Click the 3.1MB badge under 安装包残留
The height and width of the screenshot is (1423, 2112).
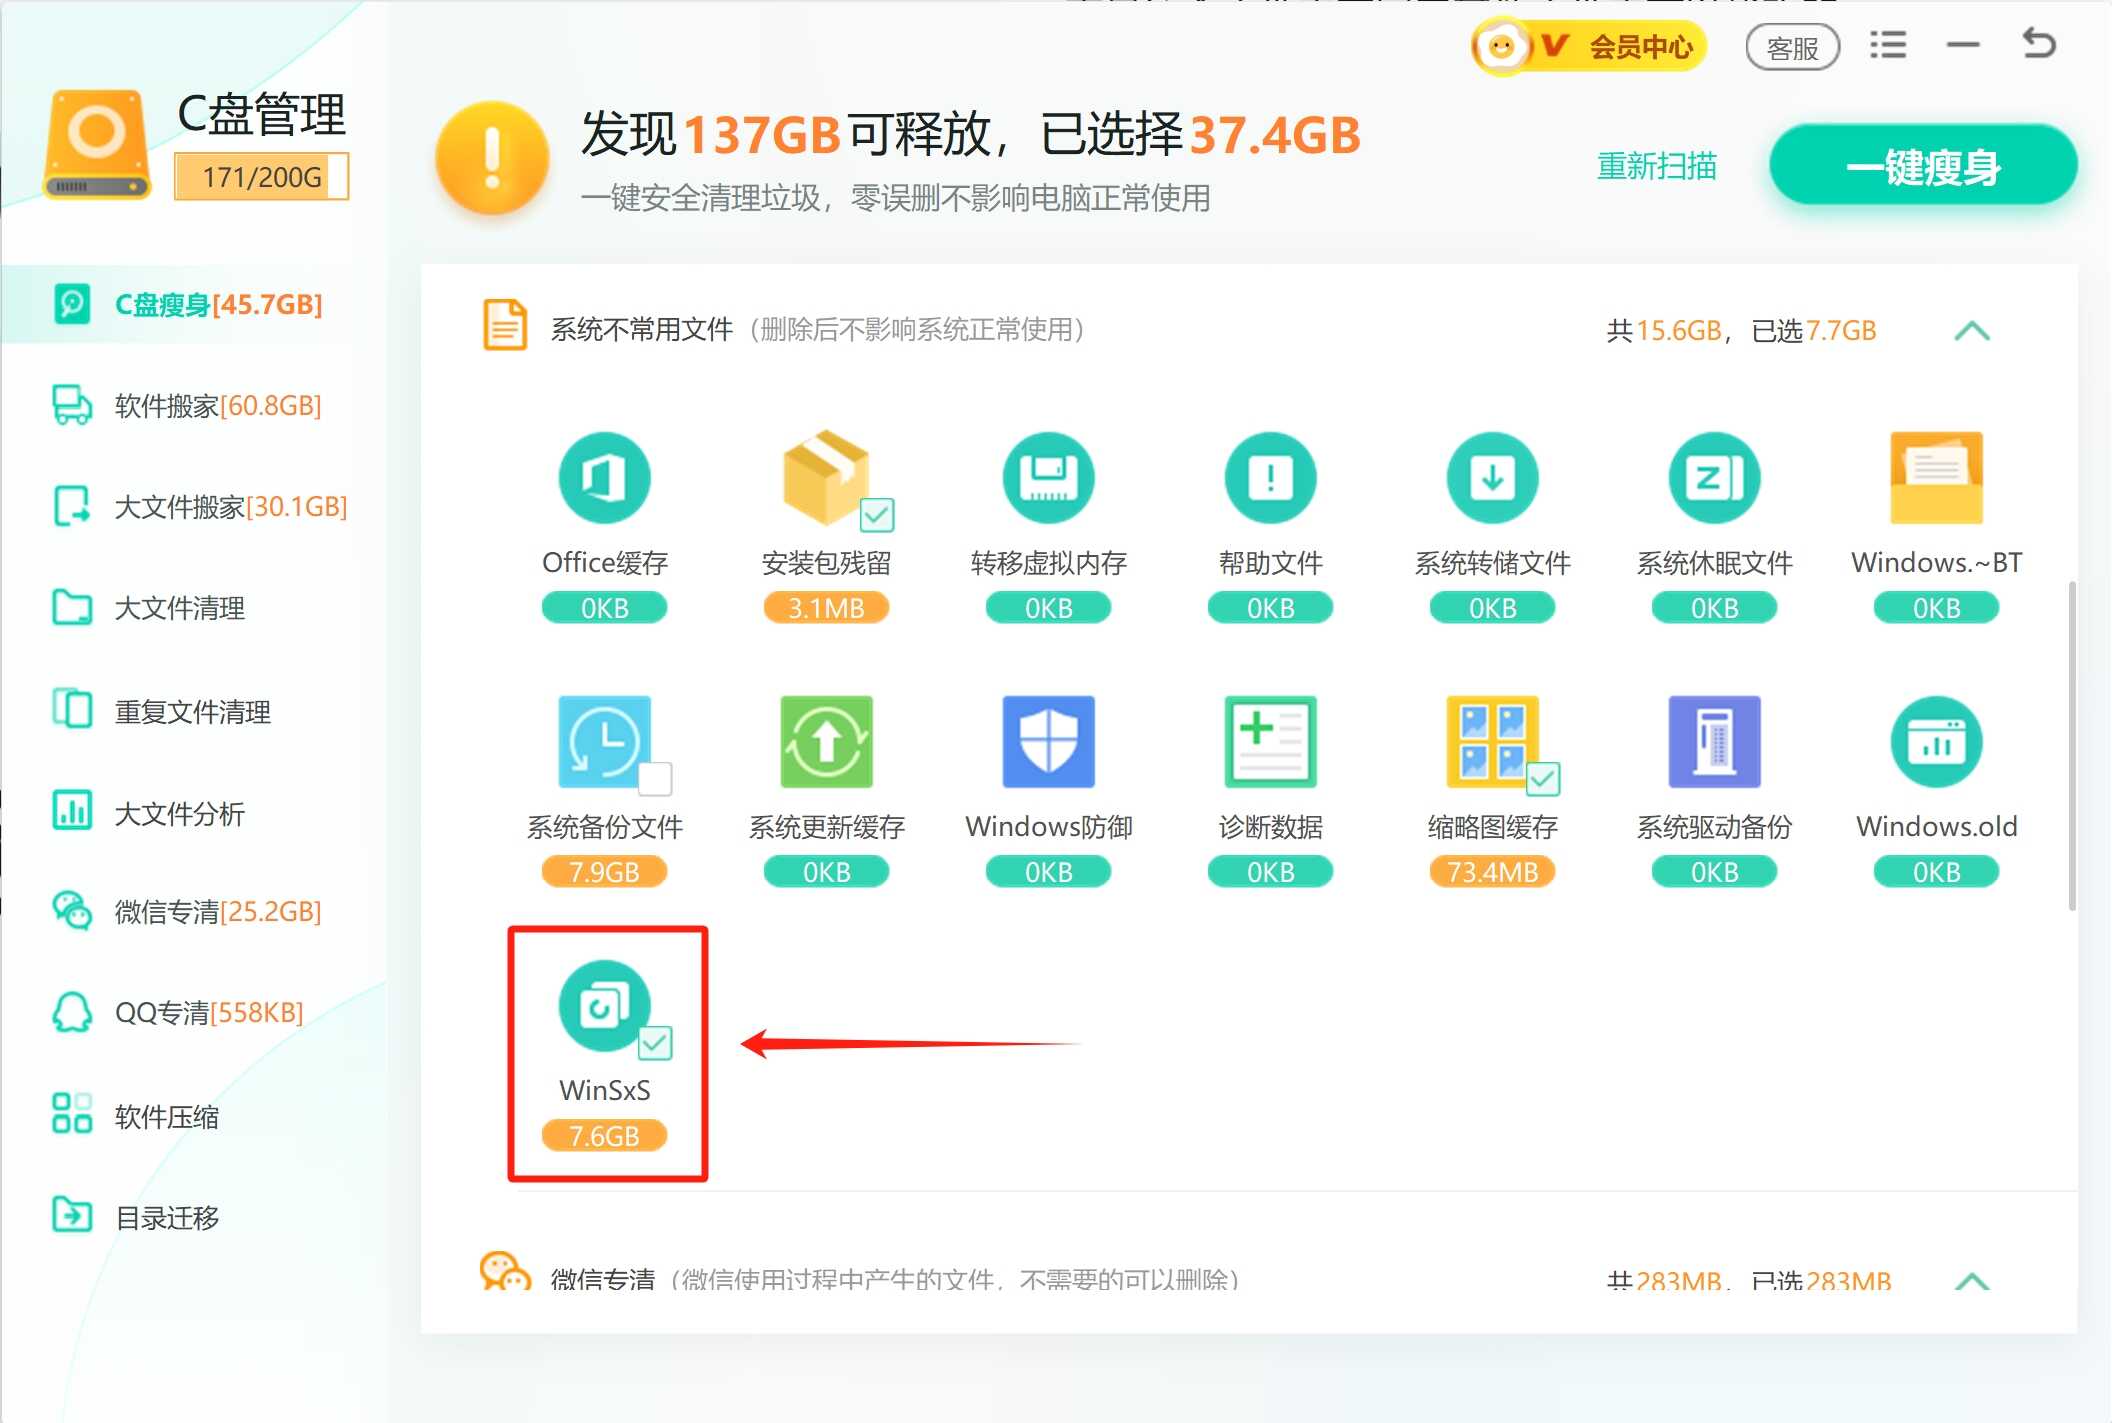[826, 608]
